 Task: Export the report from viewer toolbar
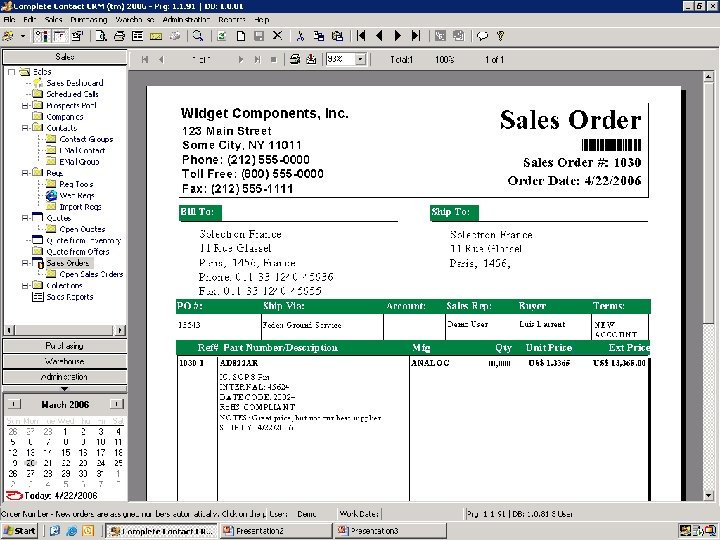[311, 59]
